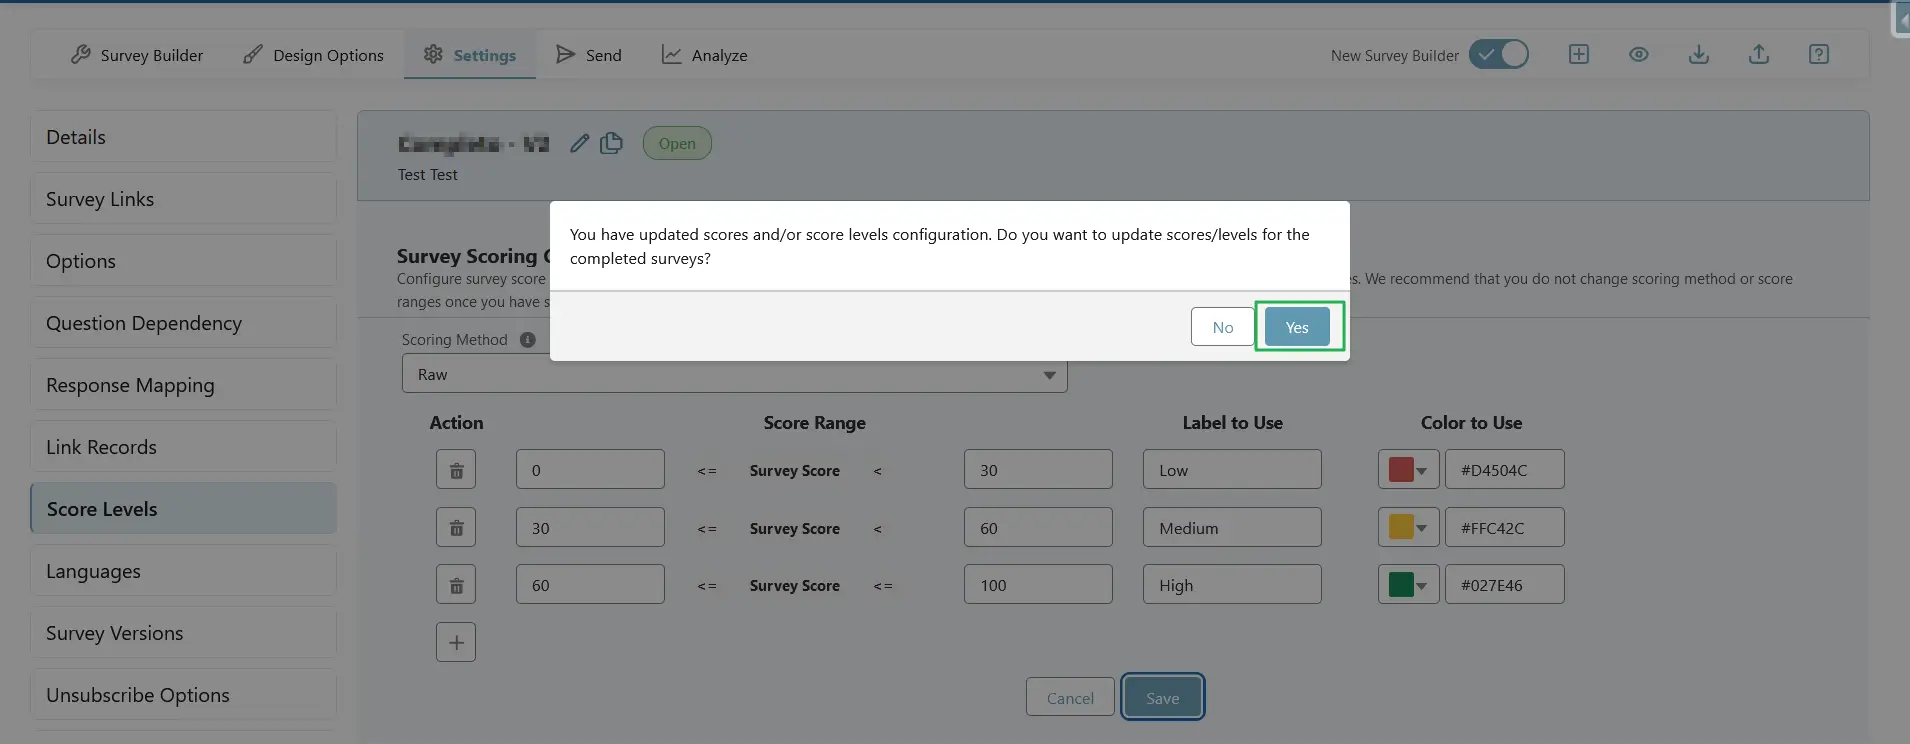The image size is (1910, 744).
Task: Add a new score range row
Action: coord(456,642)
